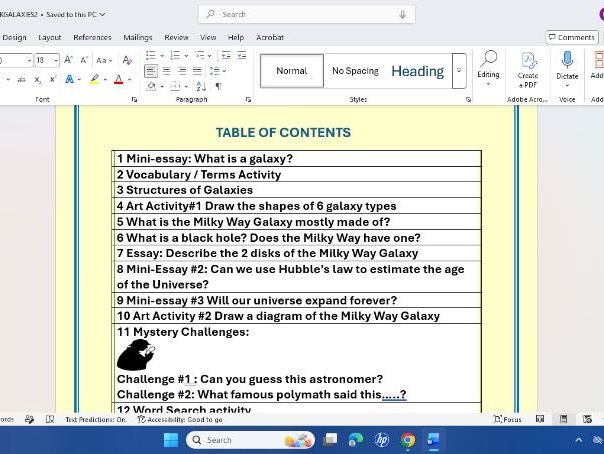Screen dimensions: 604x454
Task: Apply the Normal style
Action: (292, 71)
